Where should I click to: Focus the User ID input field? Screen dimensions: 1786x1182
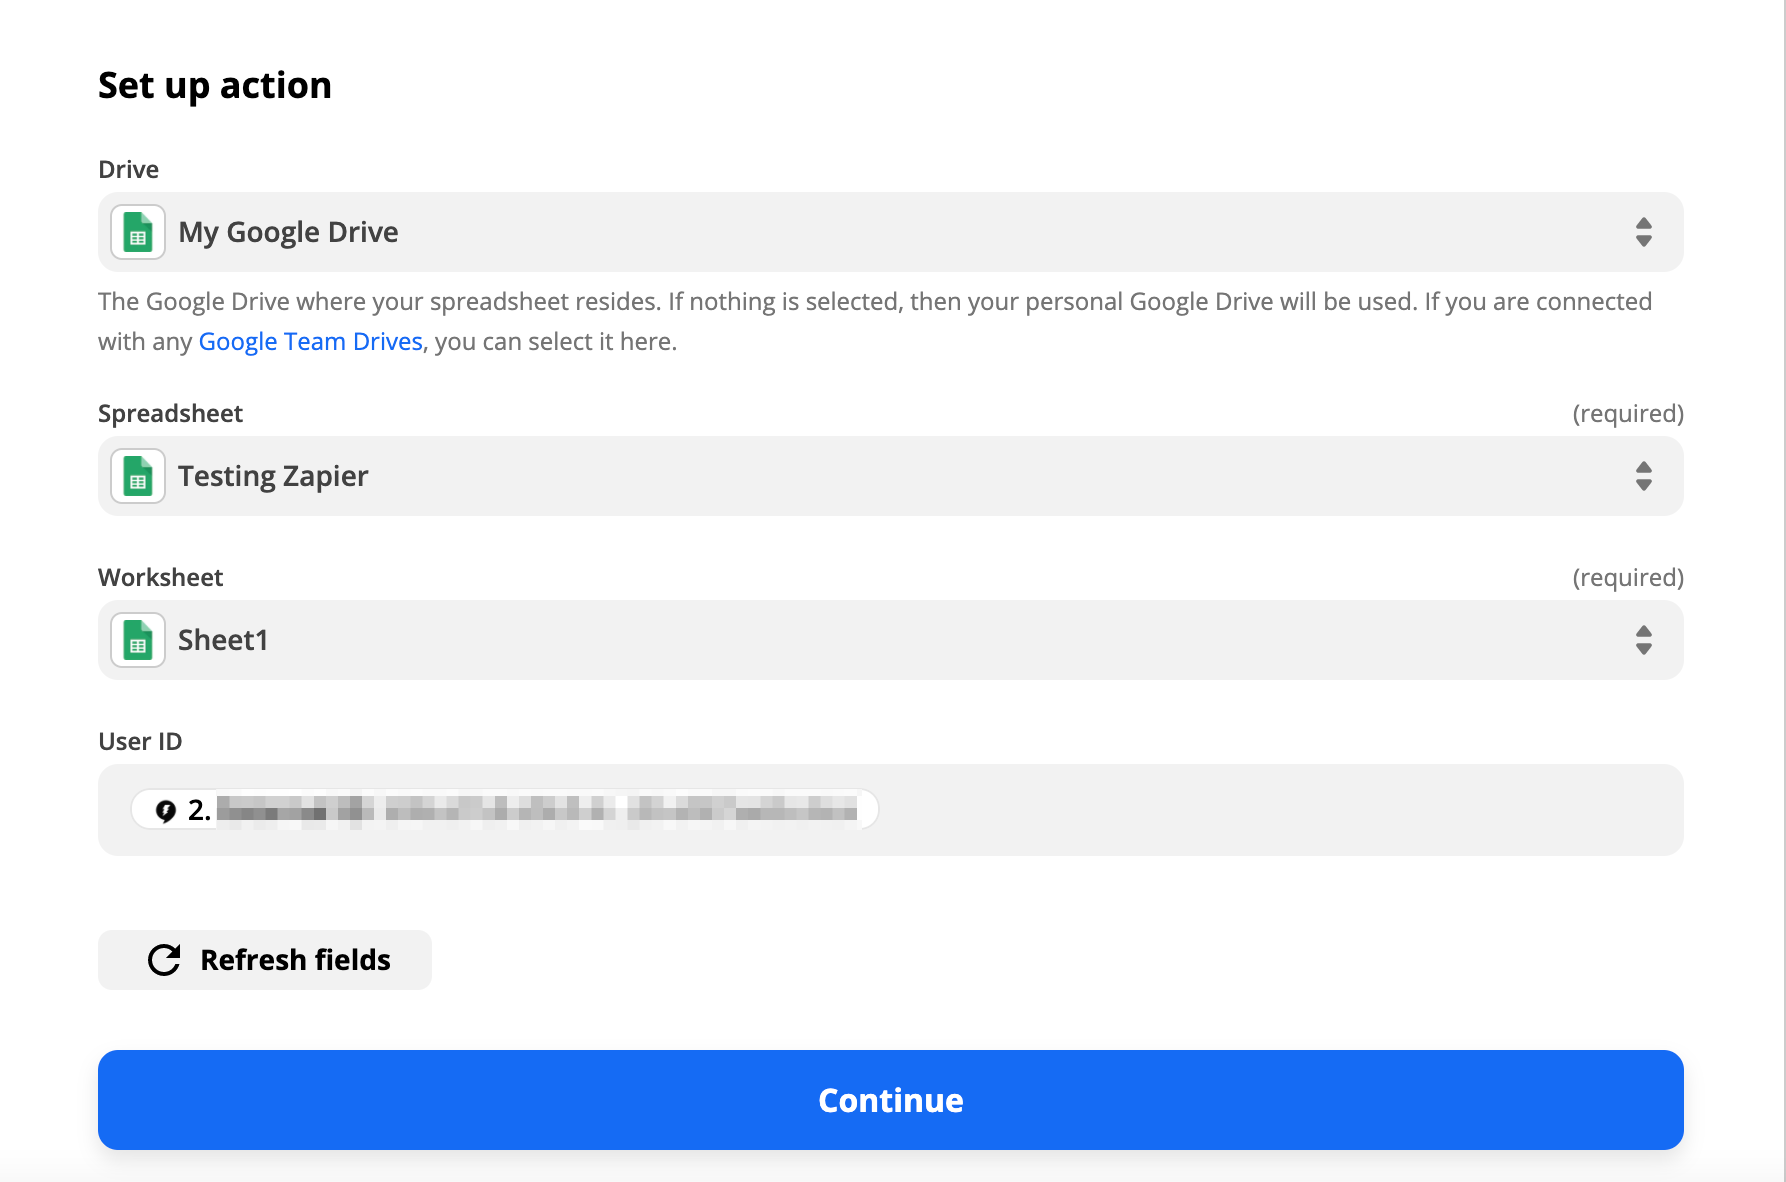tap(891, 810)
